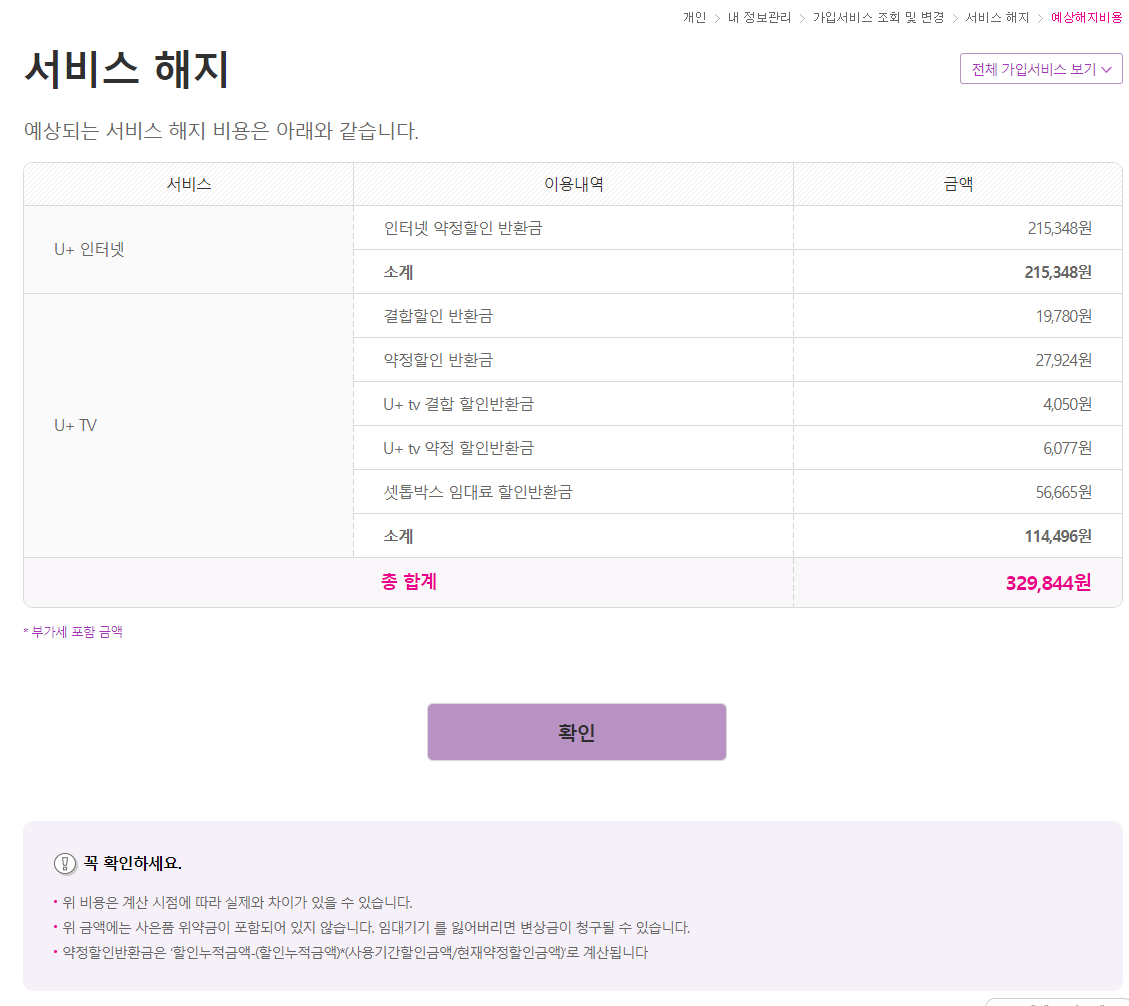1129x1006 pixels.
Task: Click the 셋톱박스 임대료 할인반환금 row label
Action: (x=477, y=492)
